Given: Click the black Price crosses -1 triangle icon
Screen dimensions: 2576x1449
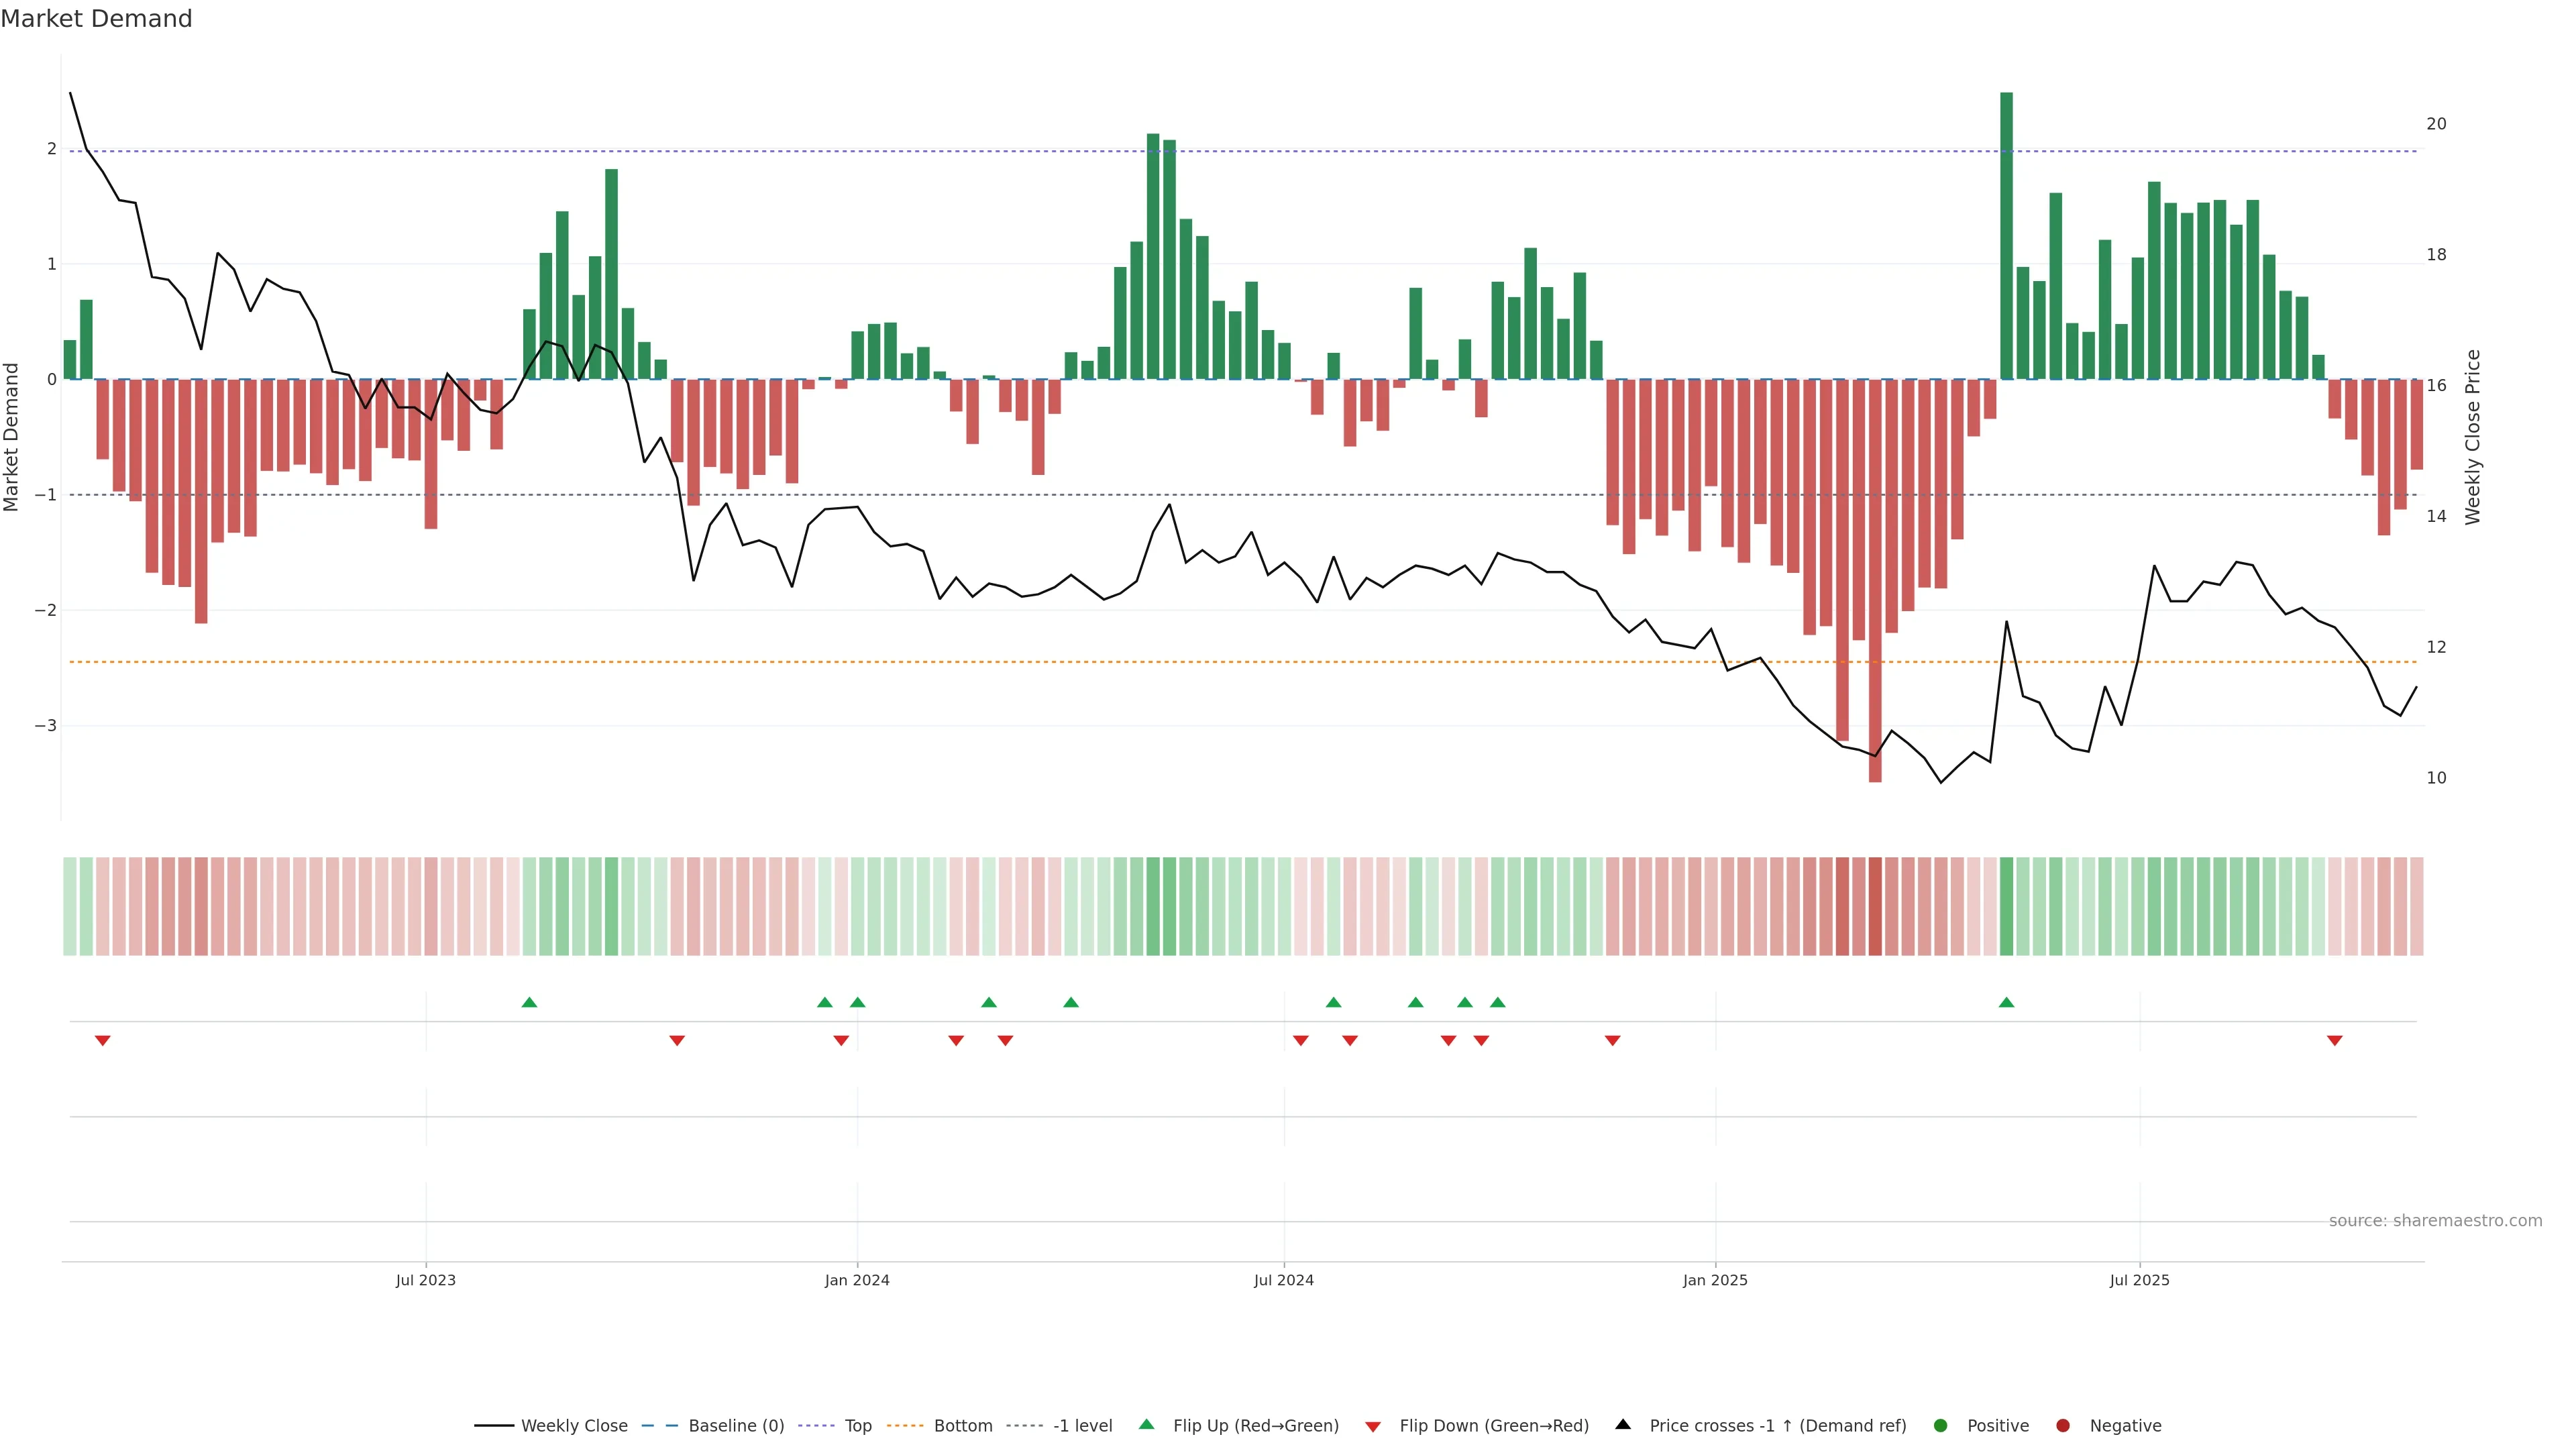Looking at the screenshot, I should 1622,1424.
